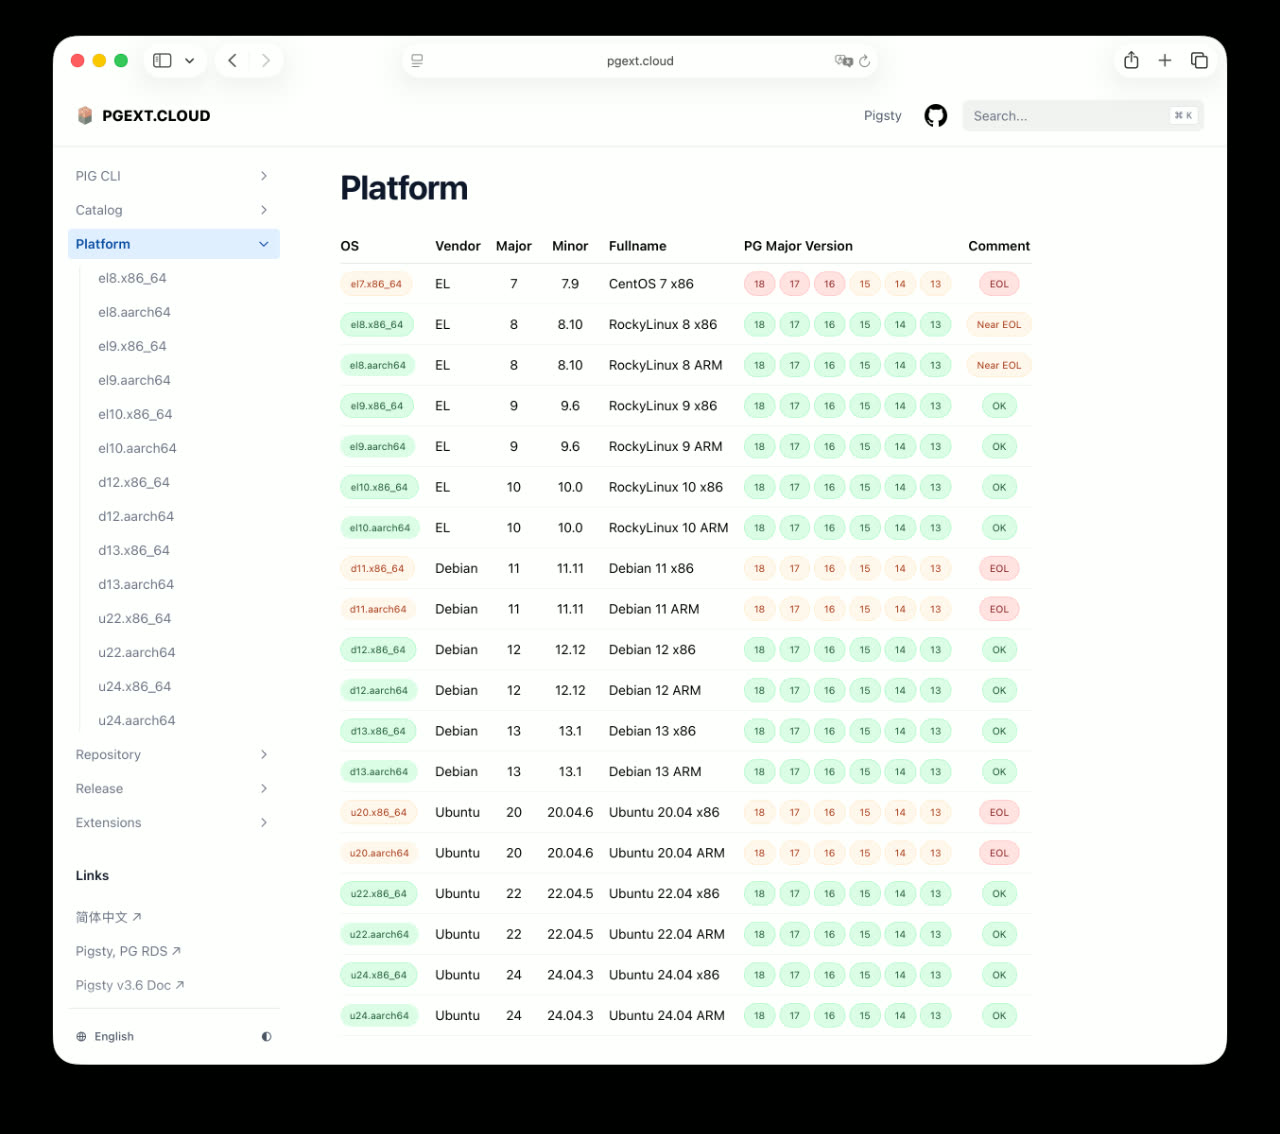The height and width of the screenshot is (1134, 1280).
Task: Click the d12.x86_64 green OS badge
Action: (x=378, y=650)
